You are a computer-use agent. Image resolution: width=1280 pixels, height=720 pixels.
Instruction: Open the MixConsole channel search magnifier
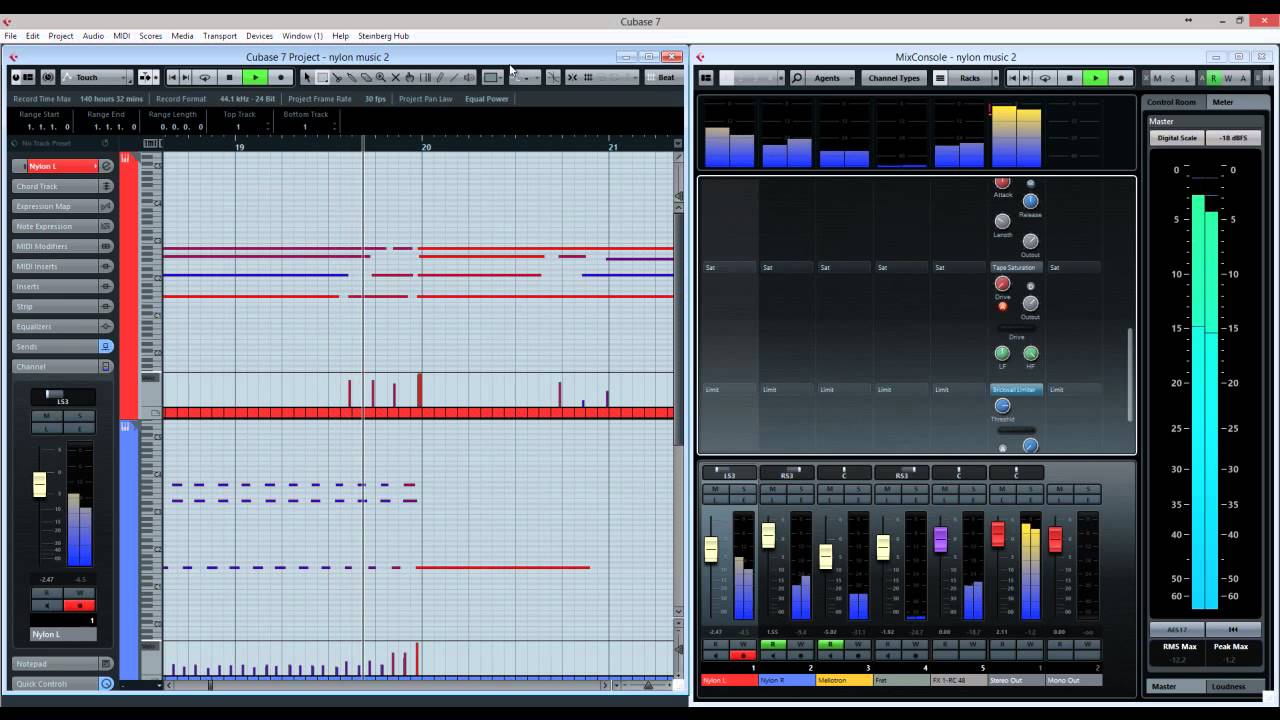[797, 77]
